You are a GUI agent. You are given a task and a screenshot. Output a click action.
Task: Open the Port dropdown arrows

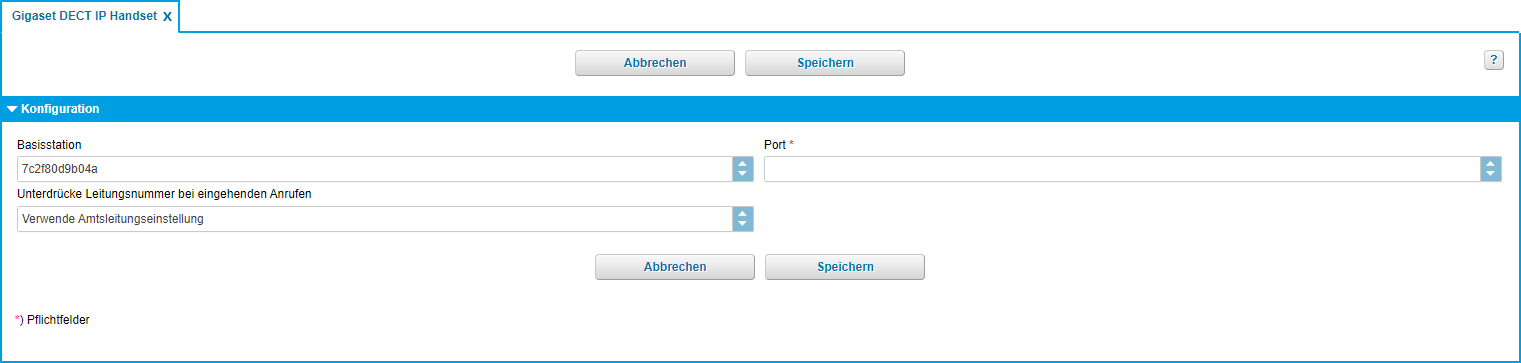click(1490, 169)
